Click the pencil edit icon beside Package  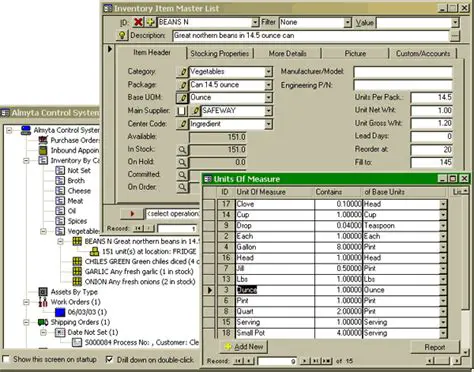pyautogui.click(x=182, y=85)
